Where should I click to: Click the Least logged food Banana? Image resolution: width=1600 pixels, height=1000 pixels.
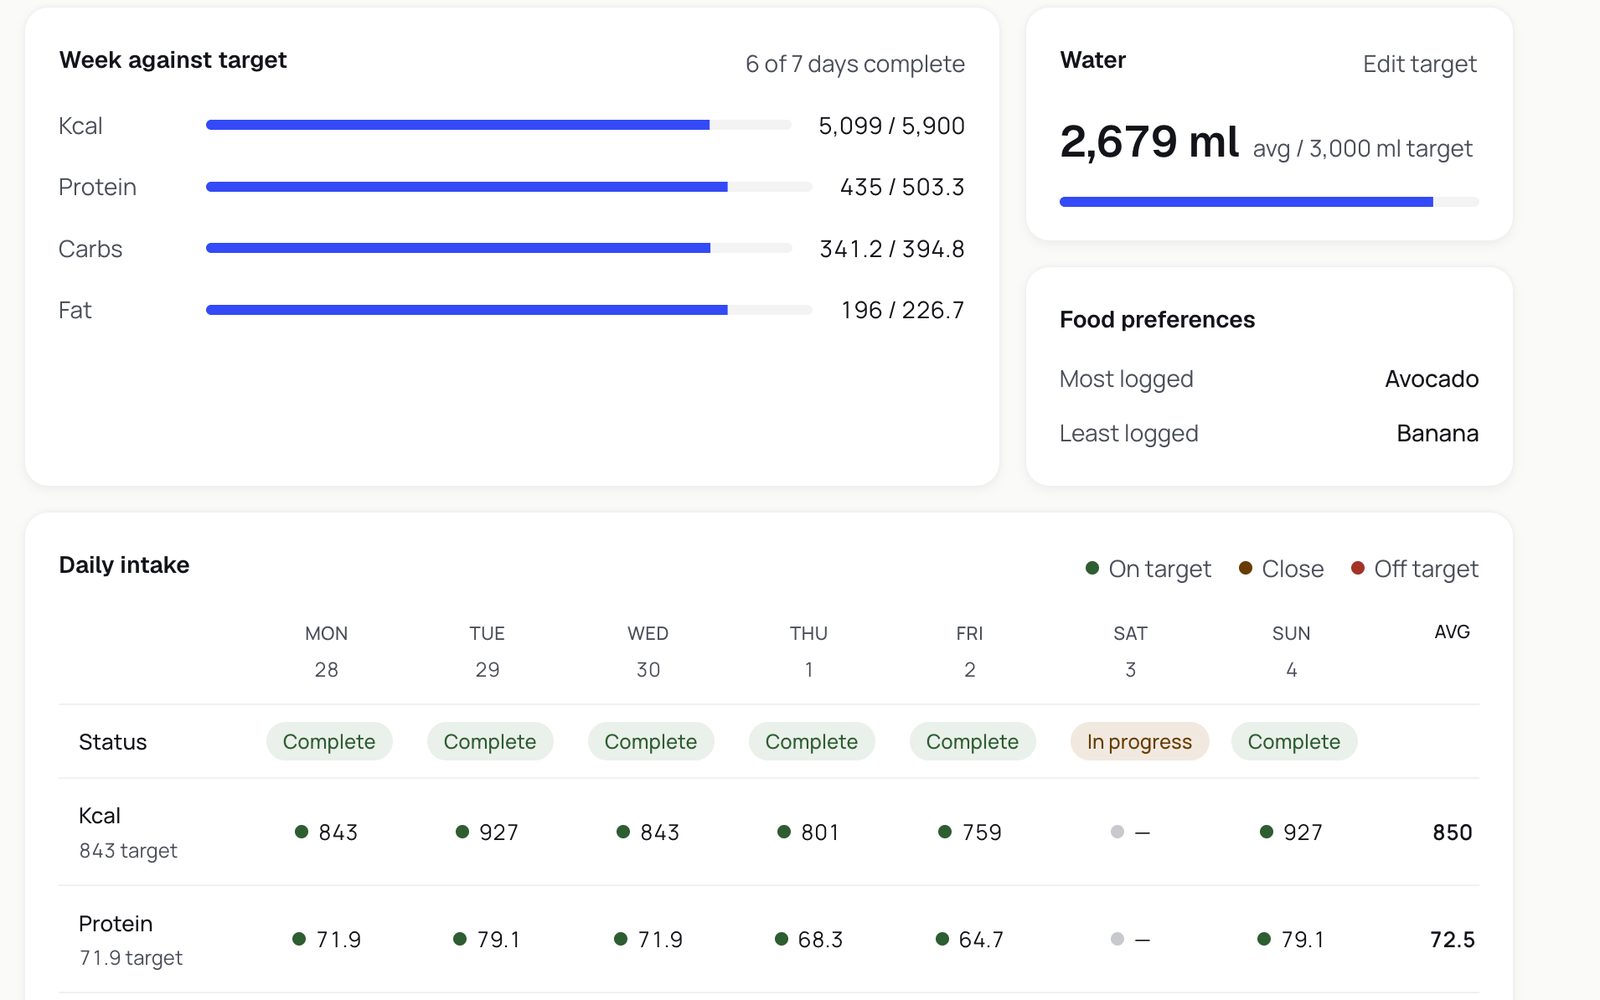(x=1437, y=433)
